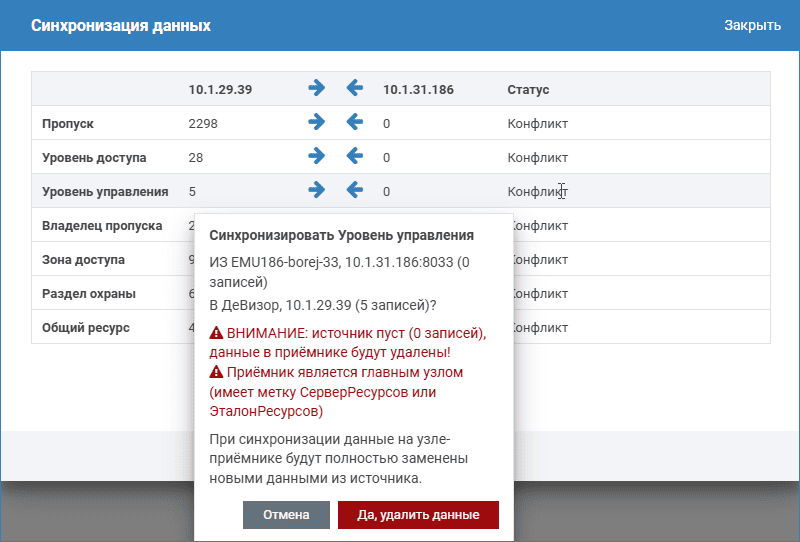Click right arrow in Уровень управления row
The height and width of the screenshot is (542, 800).
click(x=316, y=190)
